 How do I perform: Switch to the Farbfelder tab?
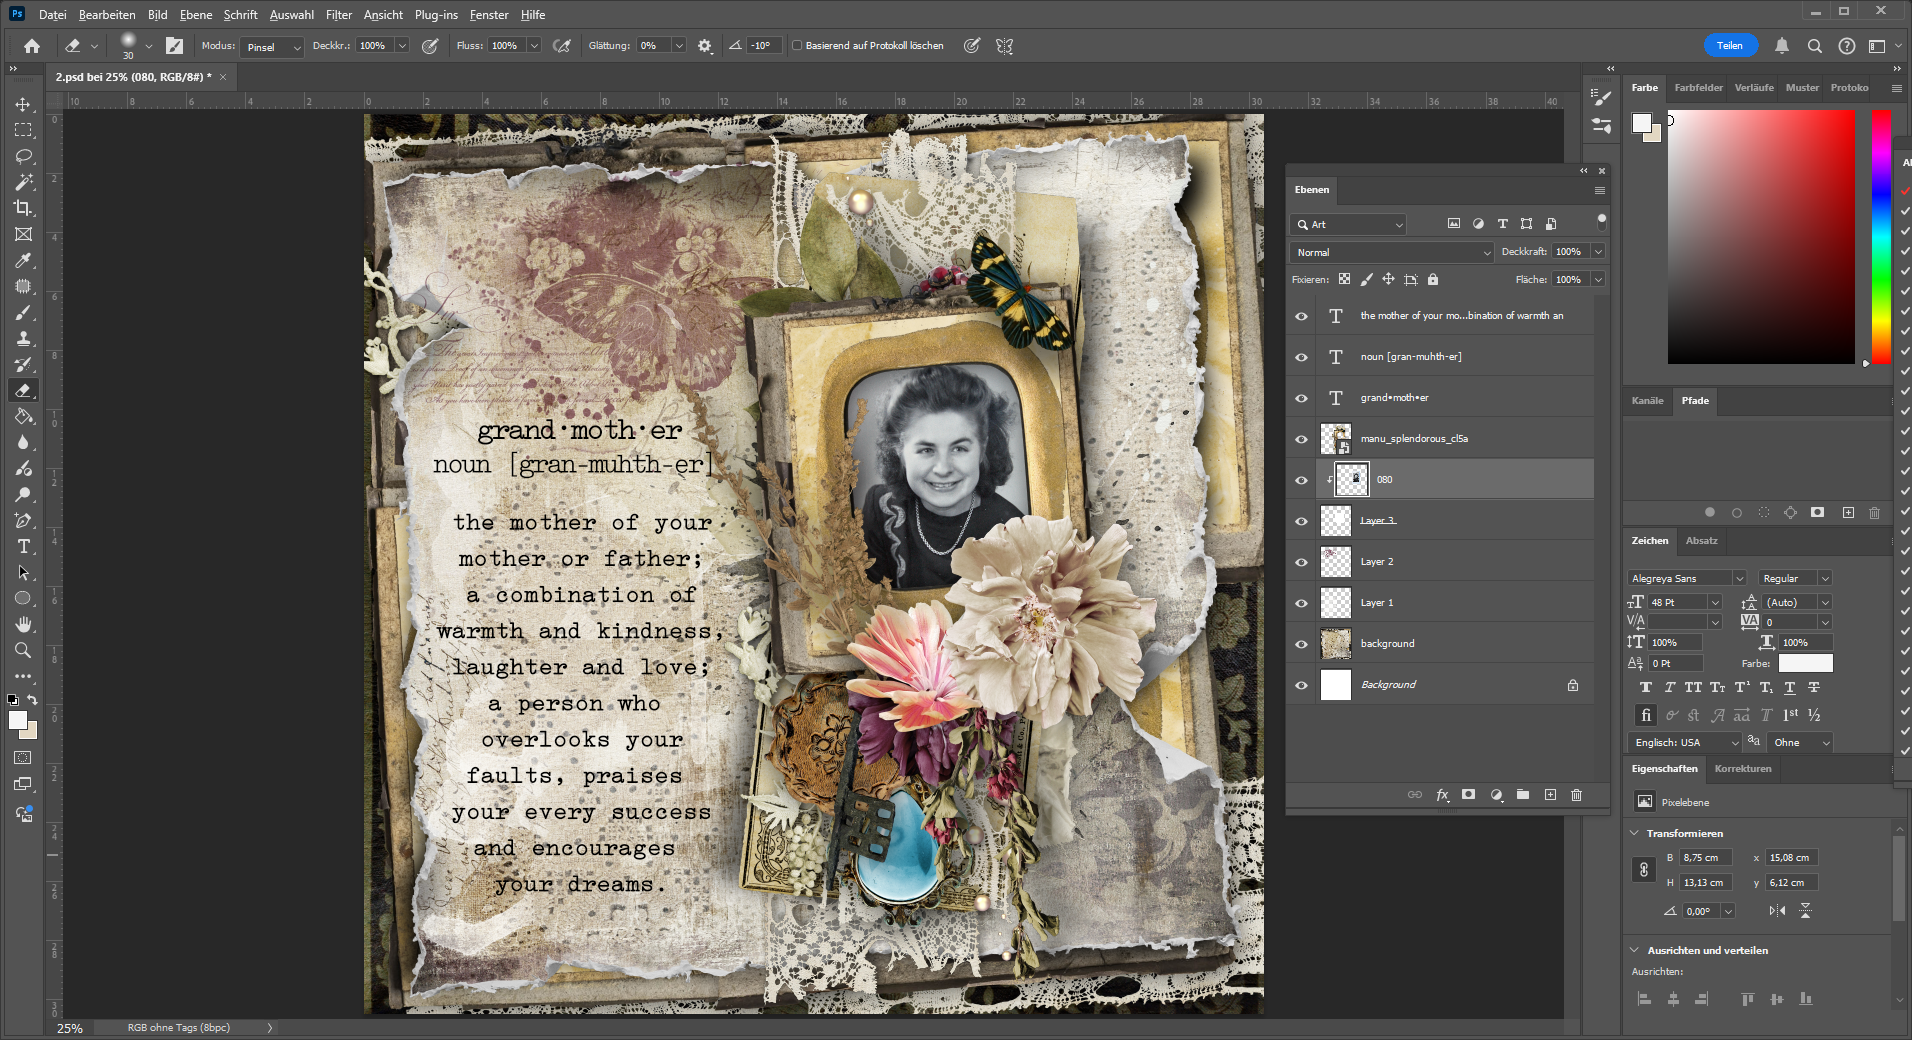tap(1698, 88)
